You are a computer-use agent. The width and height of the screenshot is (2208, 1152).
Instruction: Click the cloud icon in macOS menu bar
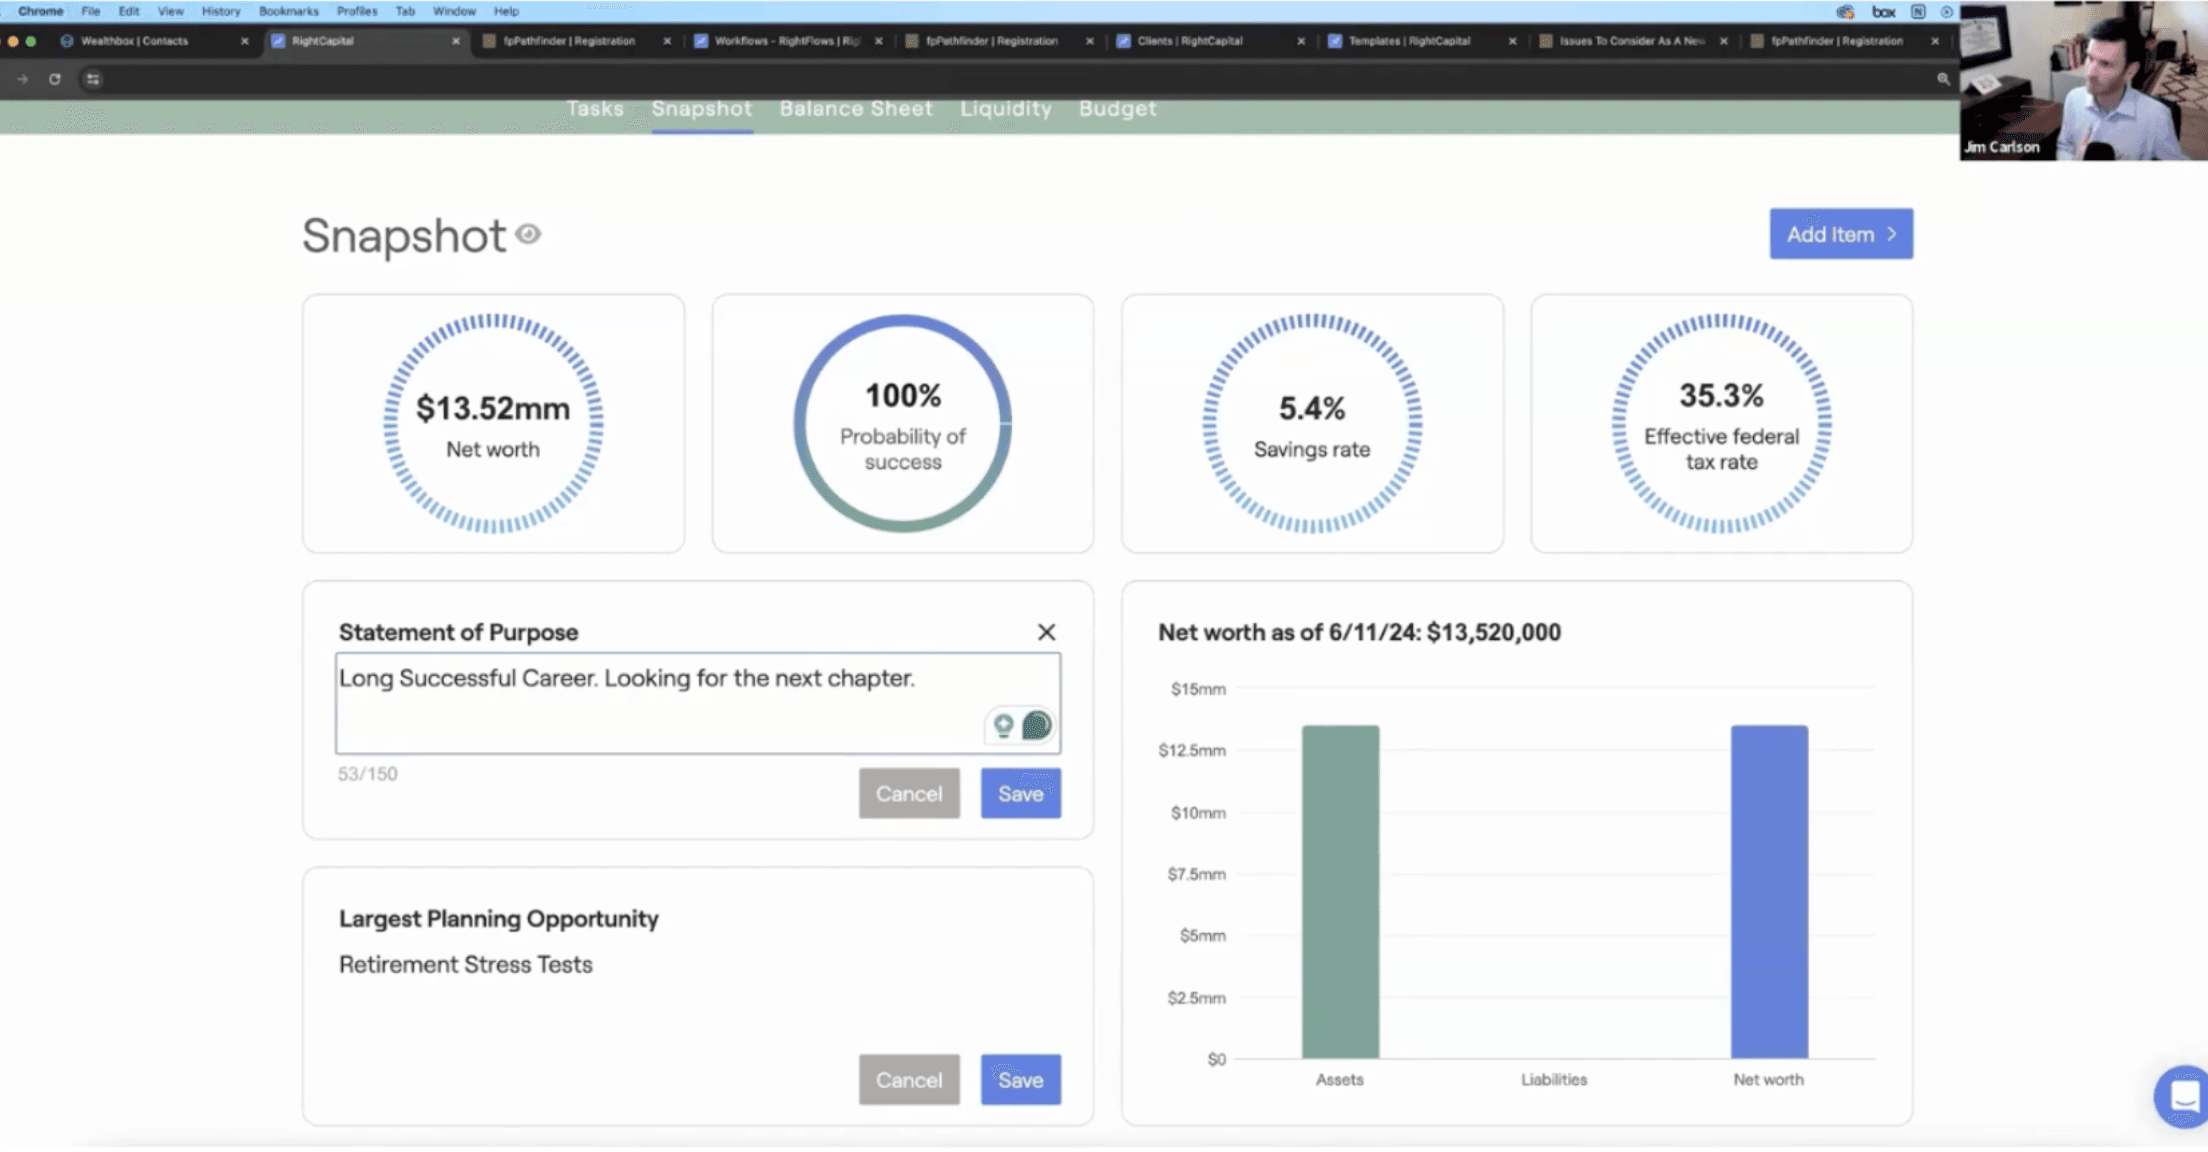click(x=1845, y=12)
